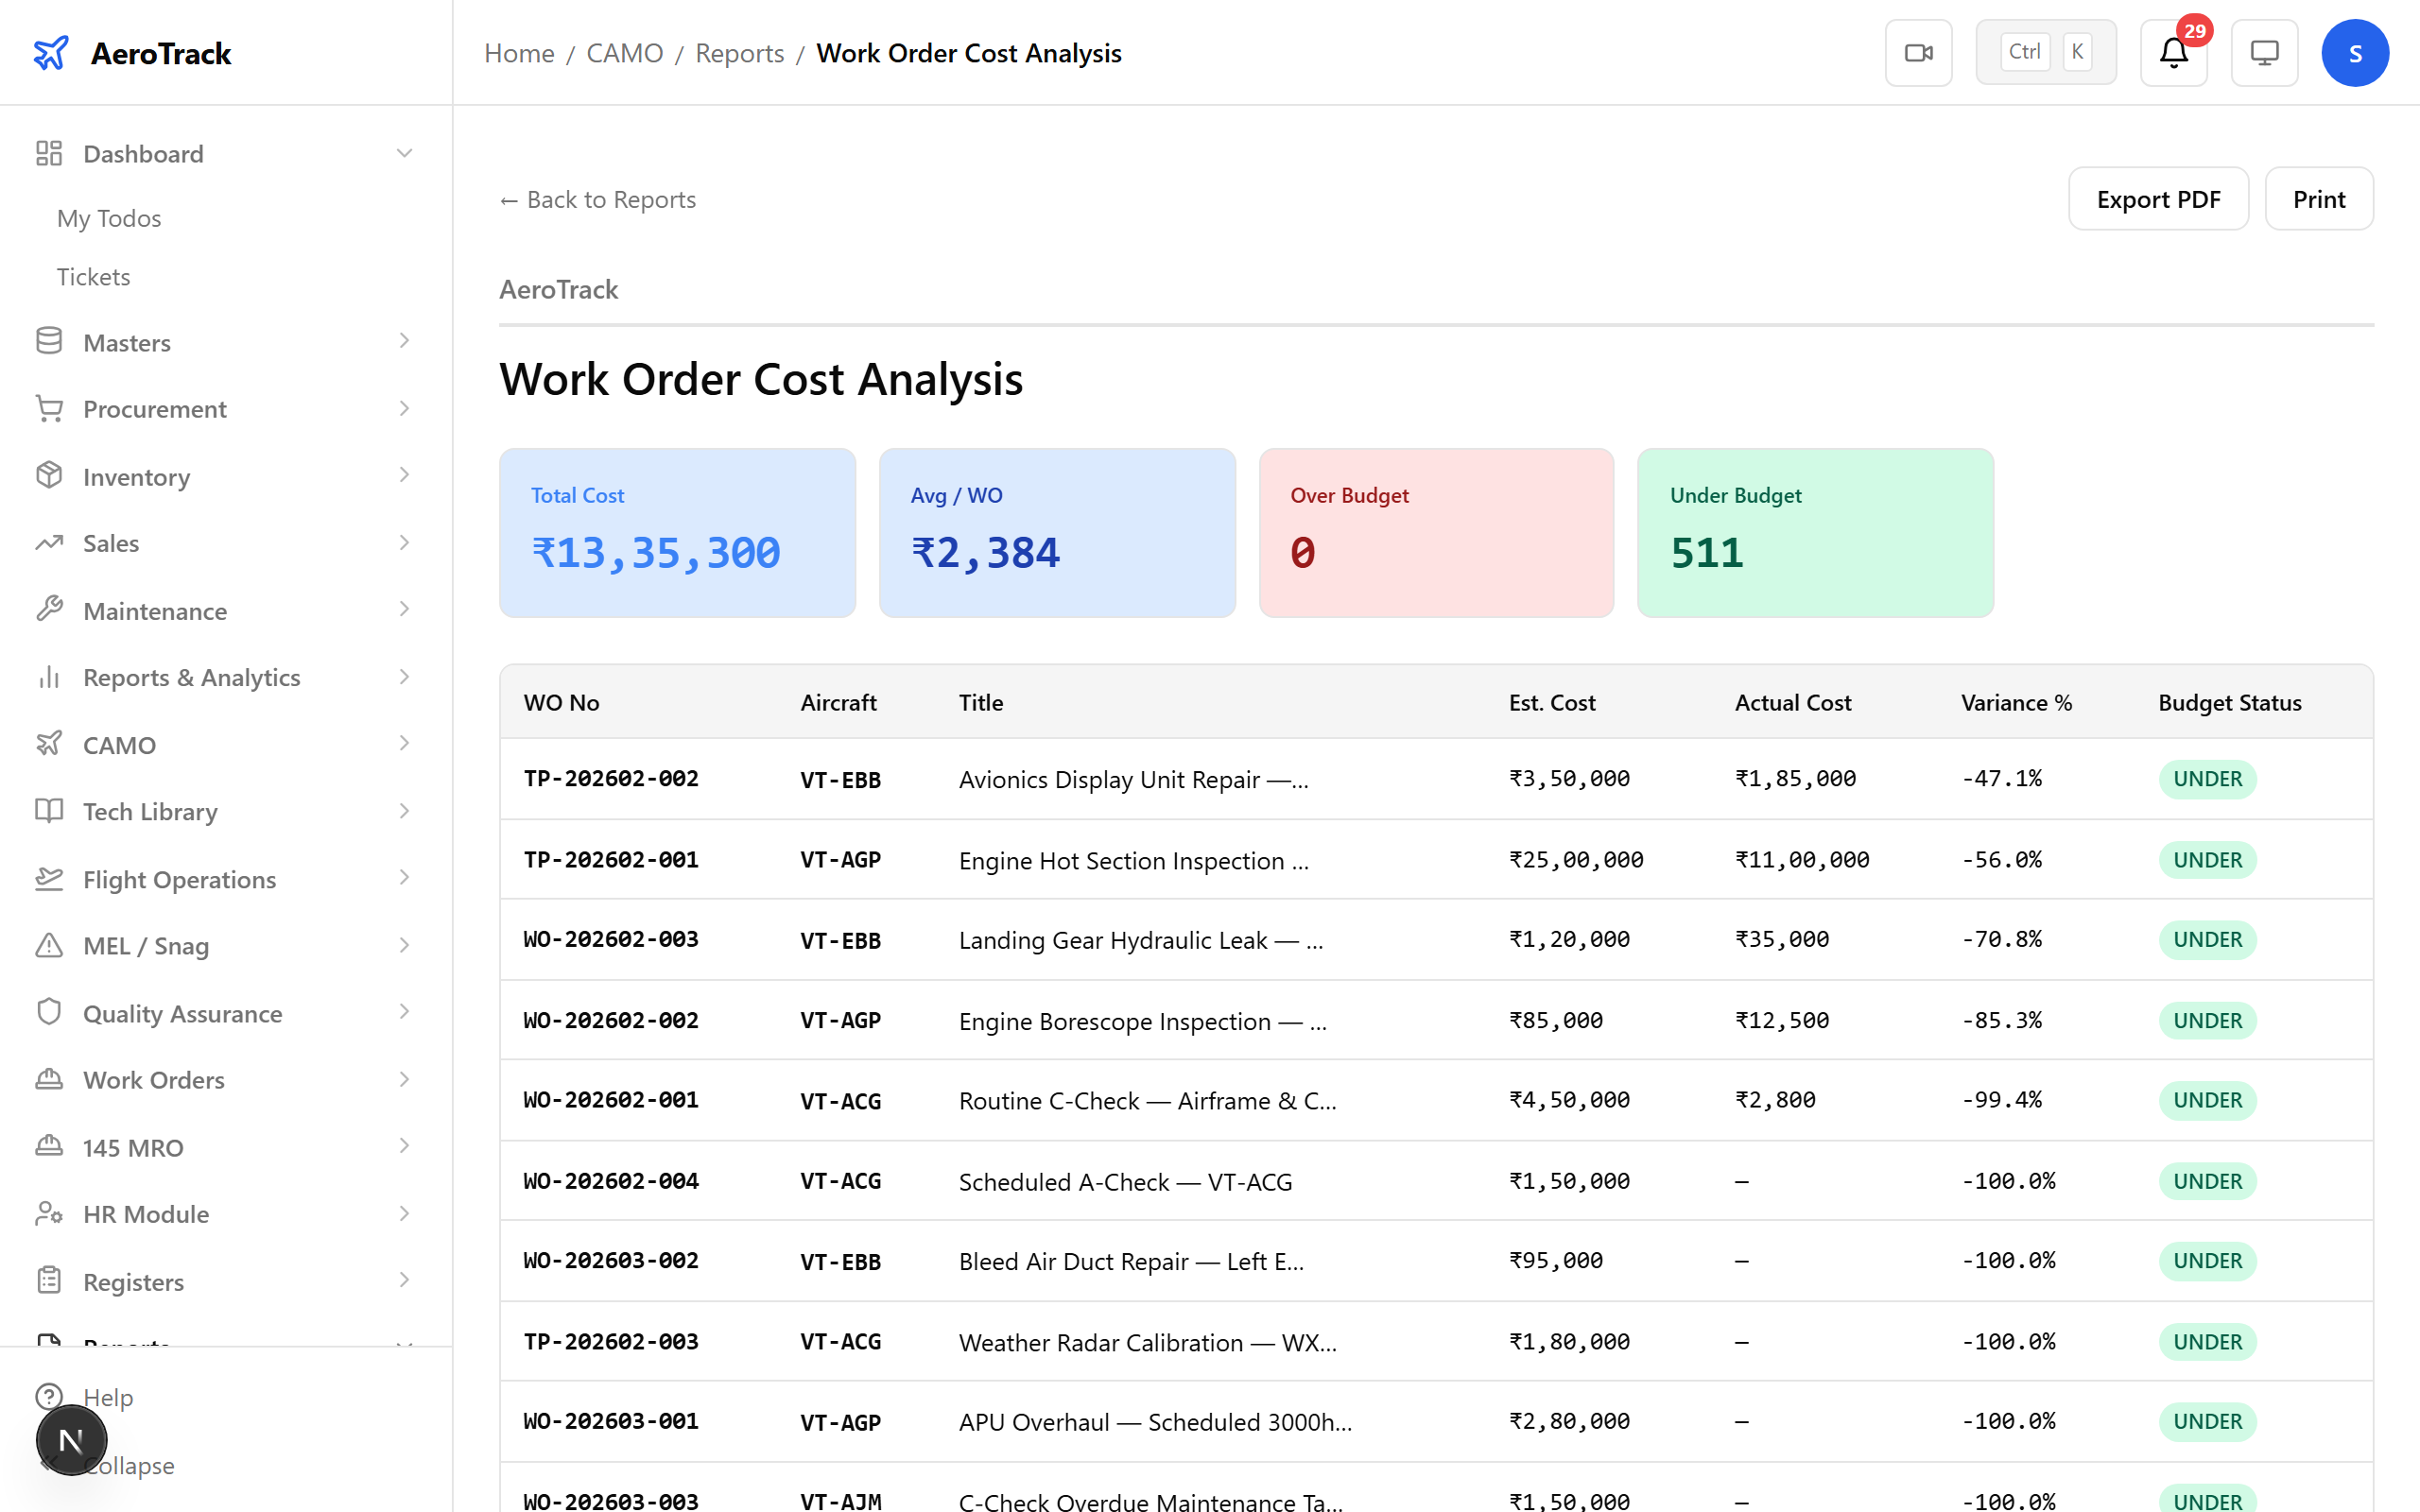This screenshot has height=1512, width=2420.
Task: Open the Procurement module icon
Action: coord(49,409)
